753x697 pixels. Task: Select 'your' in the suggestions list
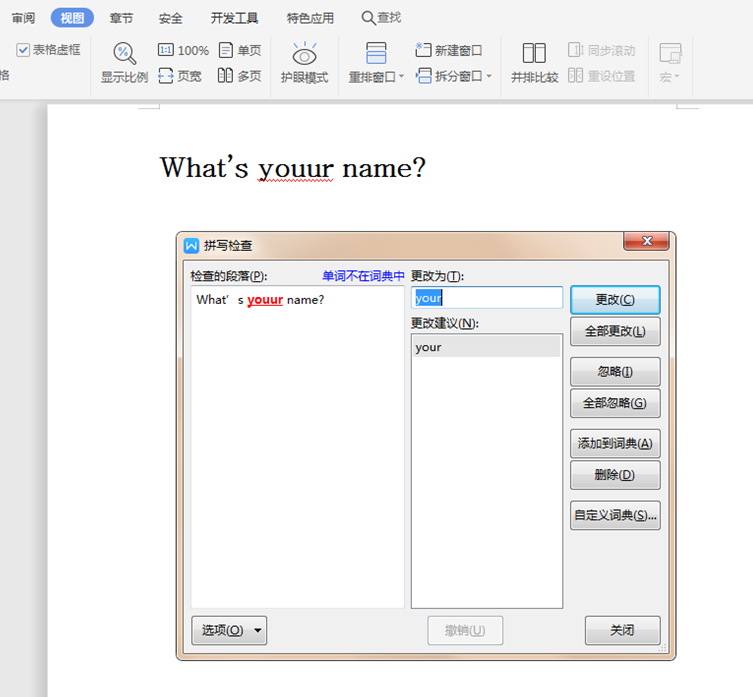pyautogui.click(x=486, y=347)
